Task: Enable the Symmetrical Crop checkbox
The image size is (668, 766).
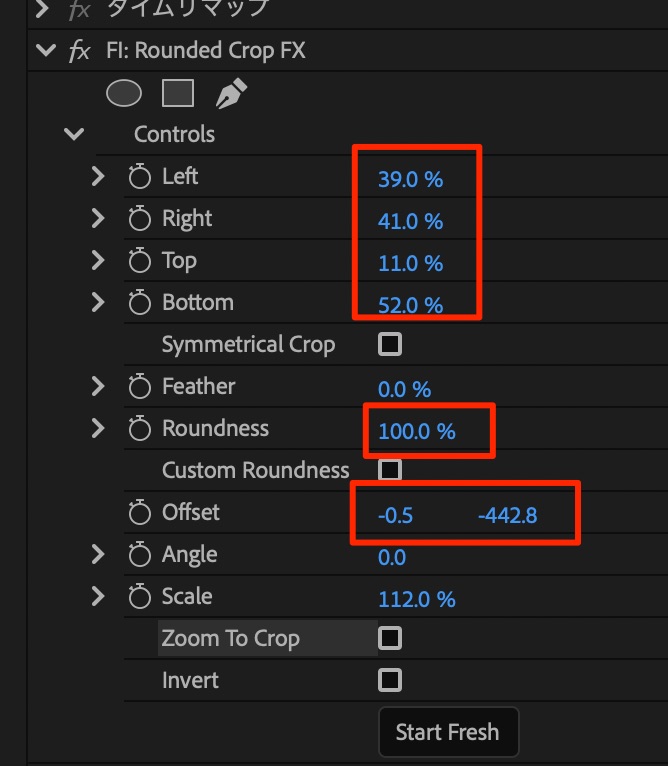Action: [x=390, y=345]
